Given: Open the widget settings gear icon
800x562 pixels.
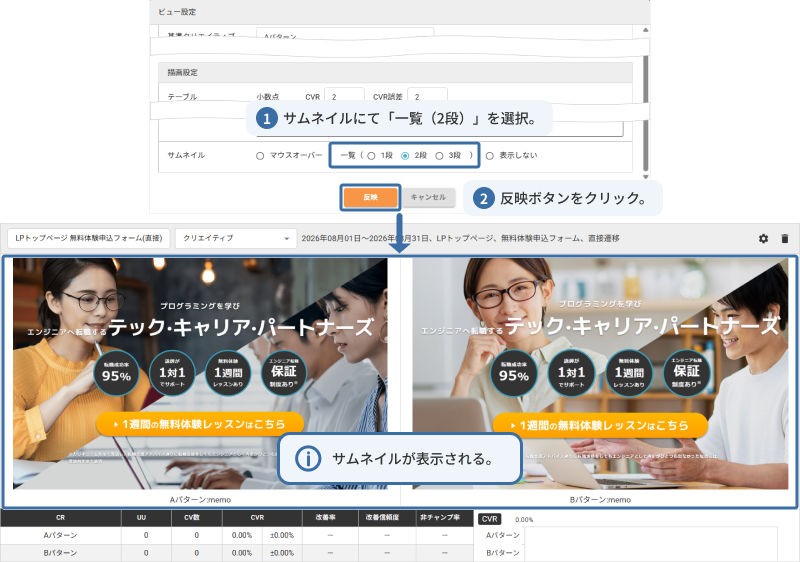Looking at the screenshot, I should [763, 238].
